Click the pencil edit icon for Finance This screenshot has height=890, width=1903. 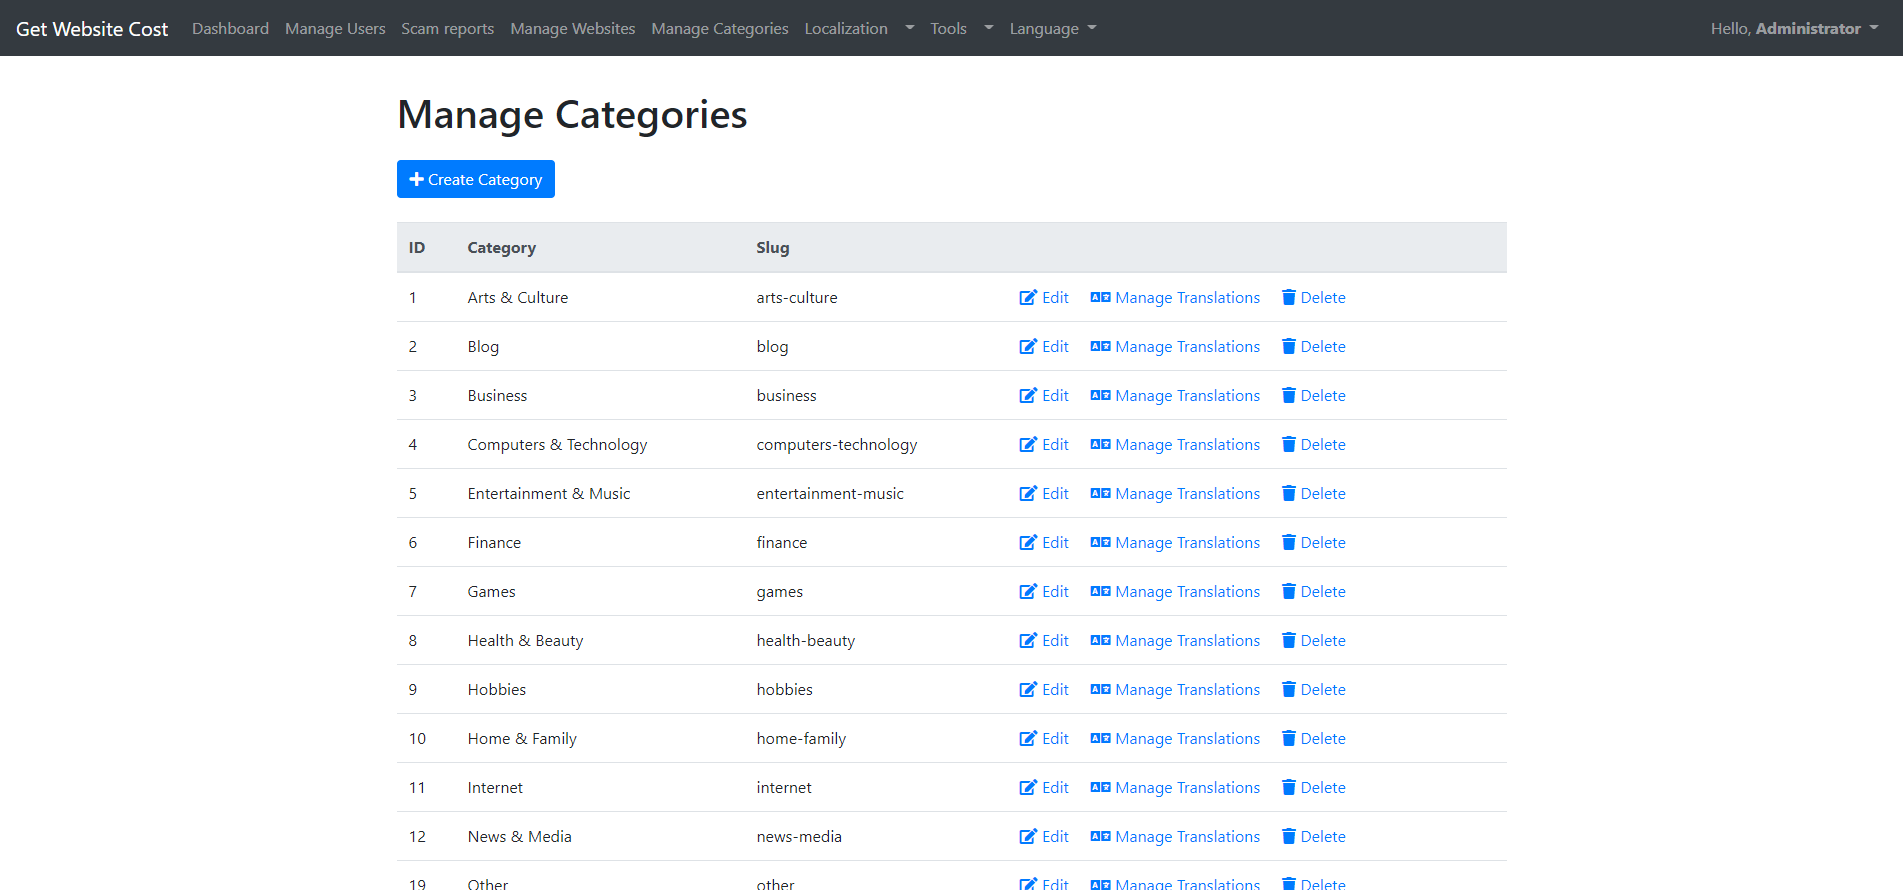[x=1028, y=542]
